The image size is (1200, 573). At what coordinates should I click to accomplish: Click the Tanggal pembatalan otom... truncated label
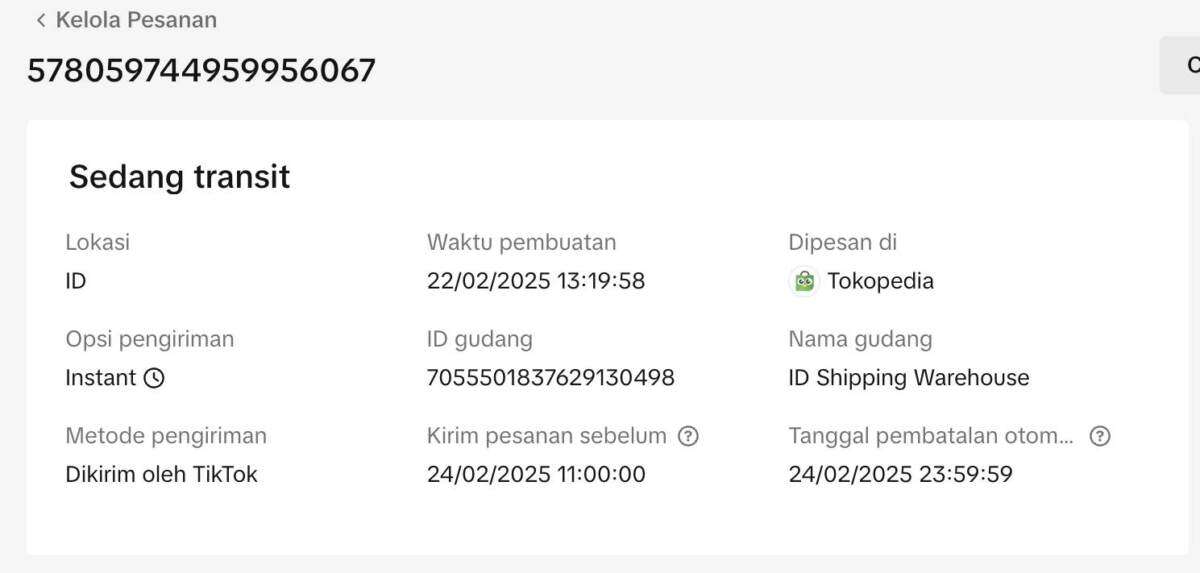(932, 436)
